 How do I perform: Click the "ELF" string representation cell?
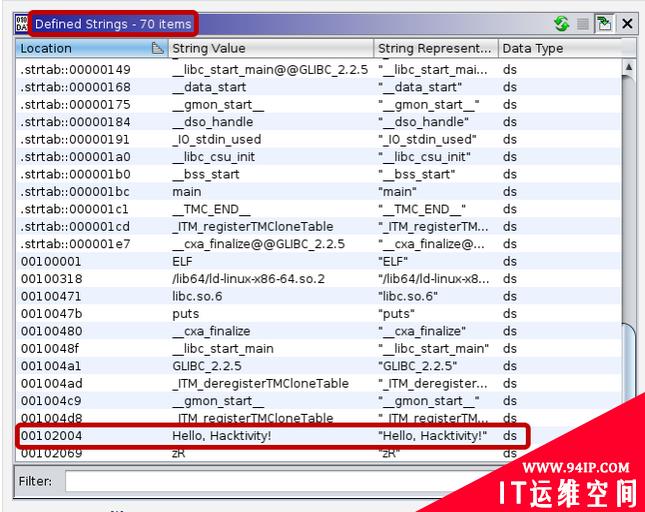(x=393, y=262)
